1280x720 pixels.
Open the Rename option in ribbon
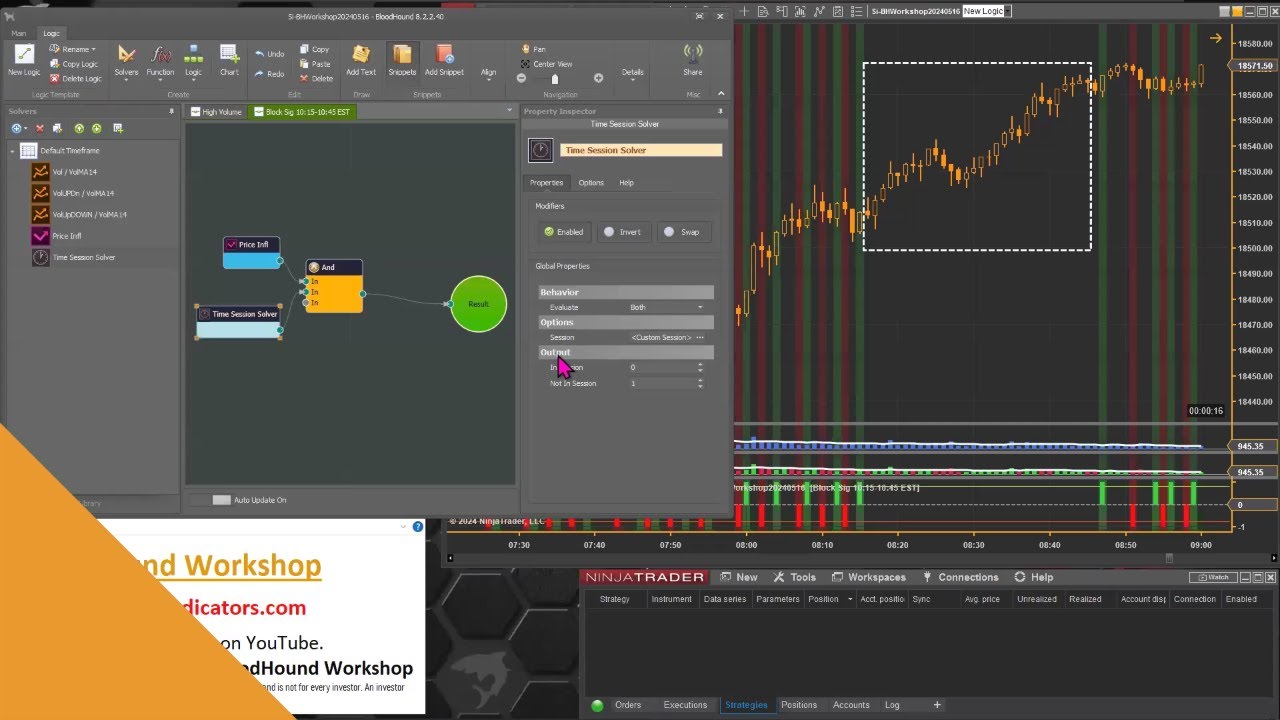[73, 49]
